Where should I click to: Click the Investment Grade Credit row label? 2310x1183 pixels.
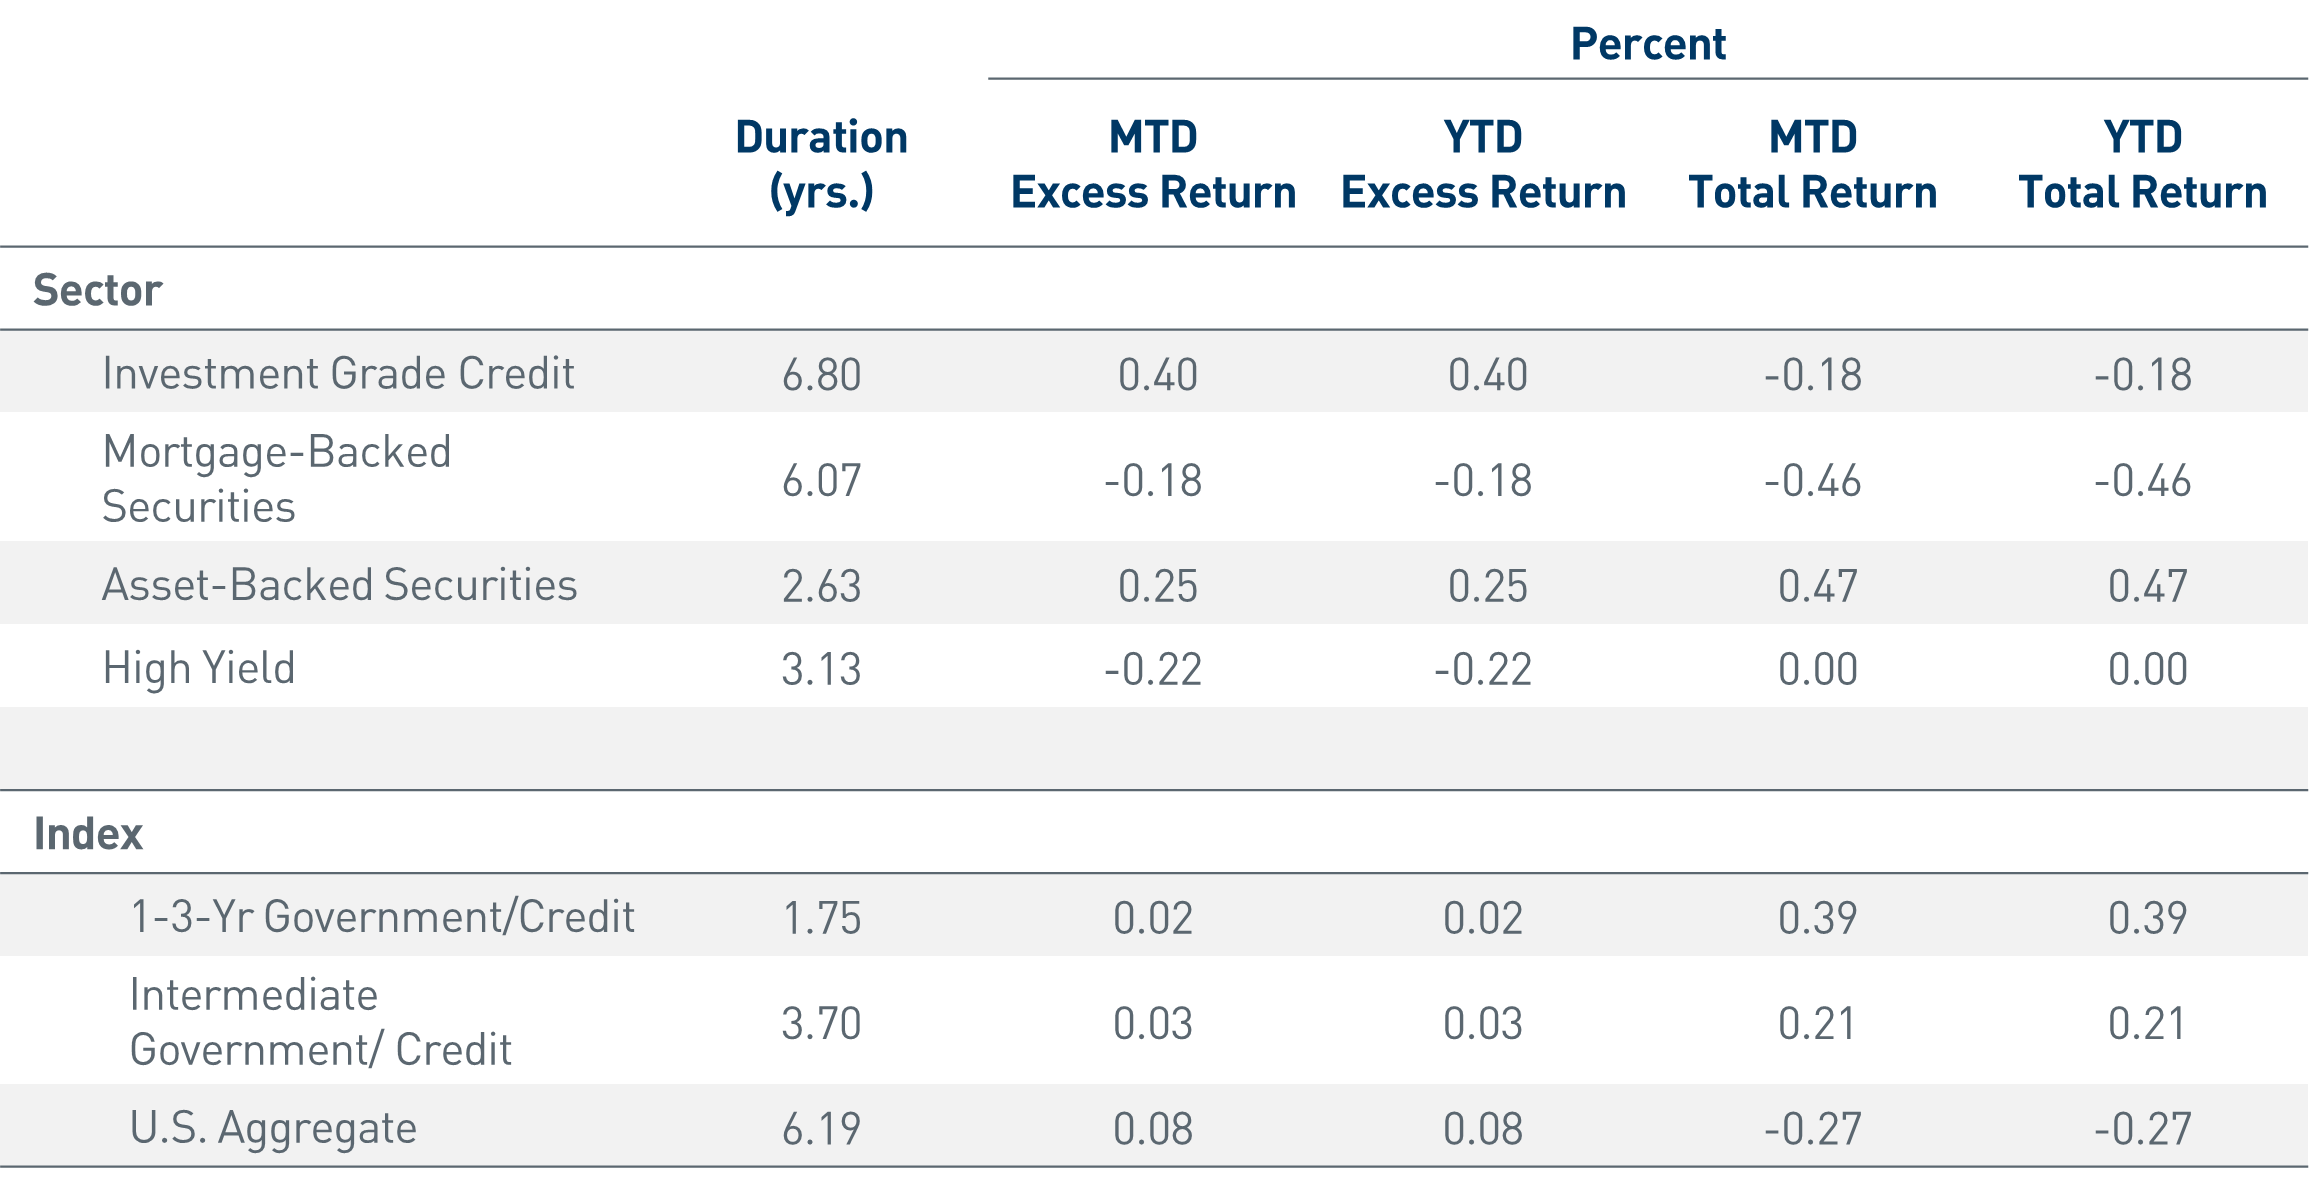click(338, 373)
